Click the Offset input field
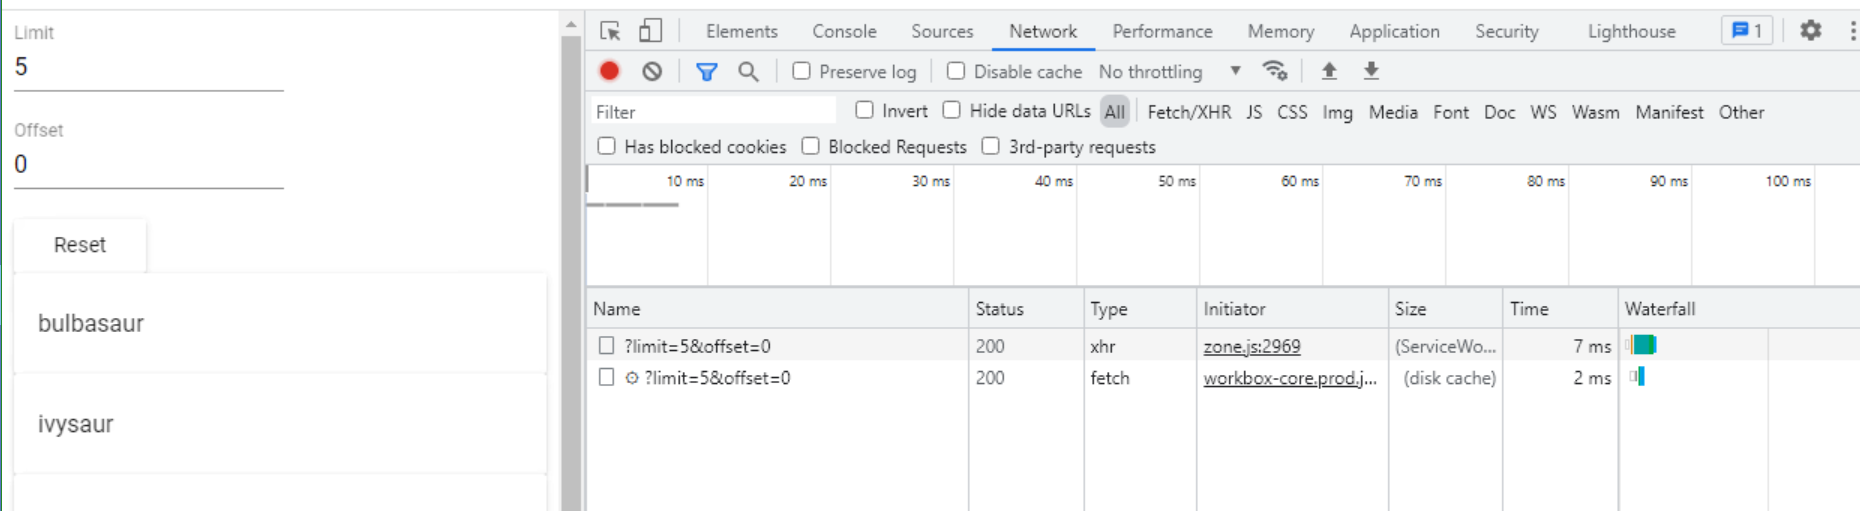 pyautogui.click(x=149, y=164)
